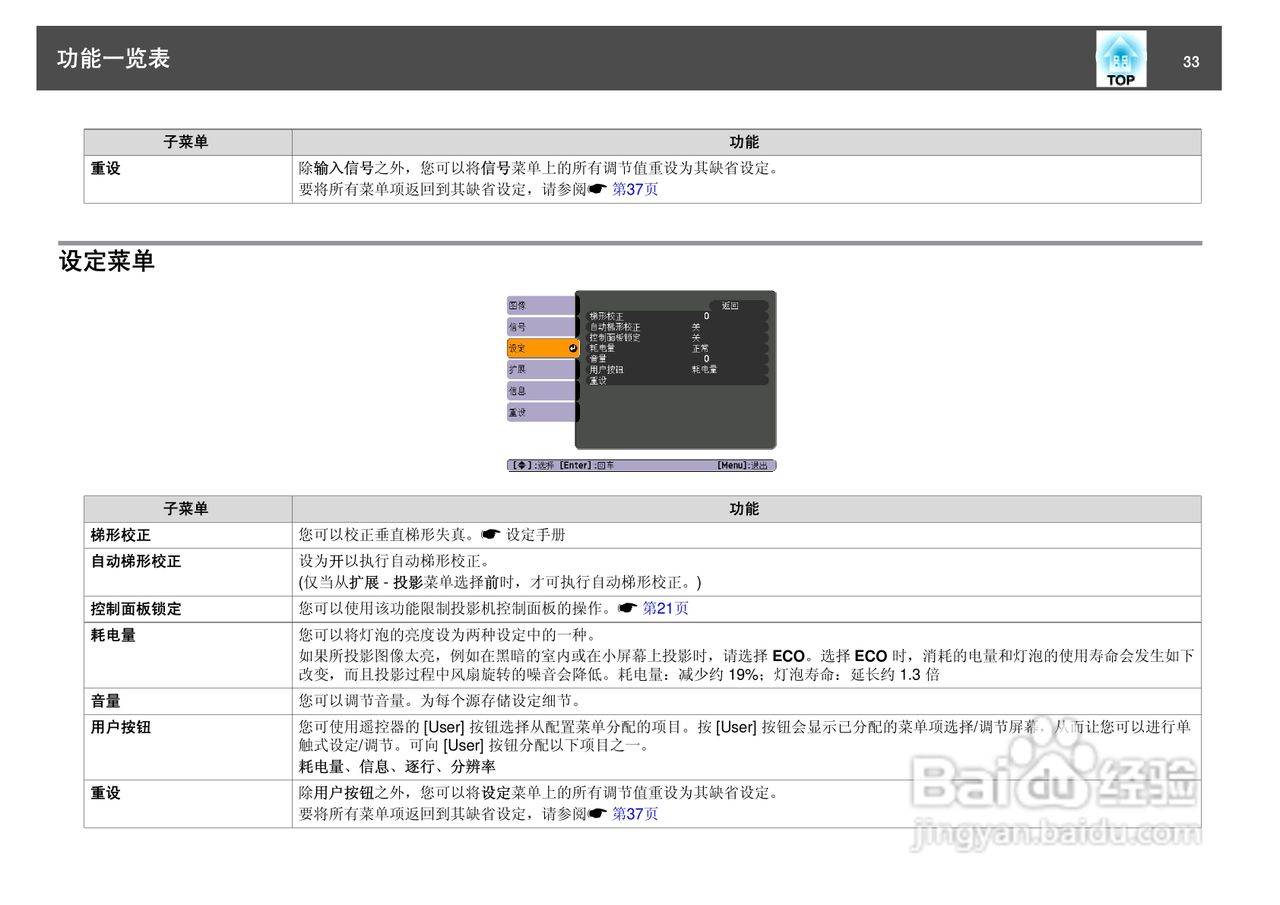
Task: Click the [Enter]:回车 hint in menu footer
Action: pyautogui.click(x=587, y=465)
